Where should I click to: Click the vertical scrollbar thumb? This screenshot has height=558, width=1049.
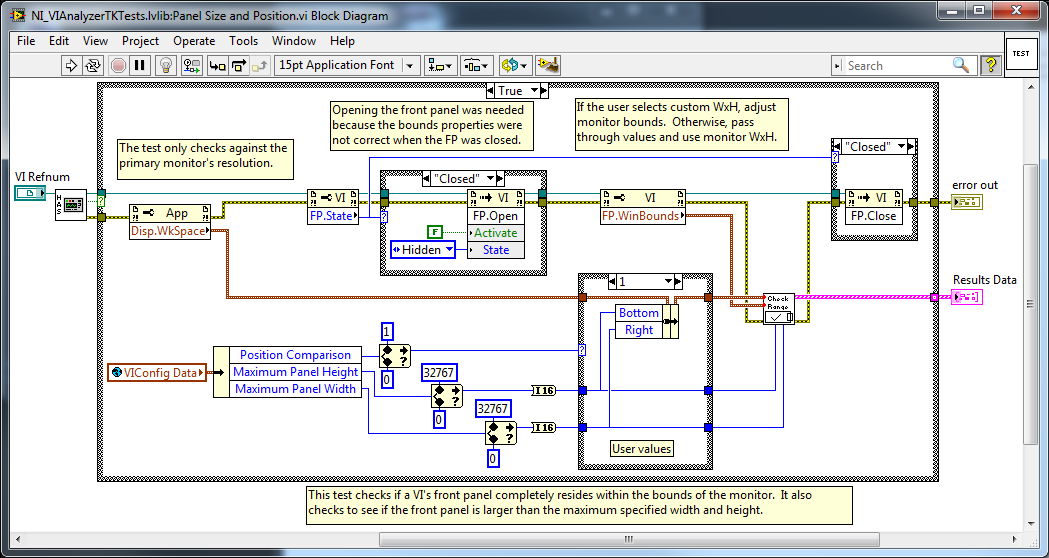pyautogui.click(x=1029, y=304)
